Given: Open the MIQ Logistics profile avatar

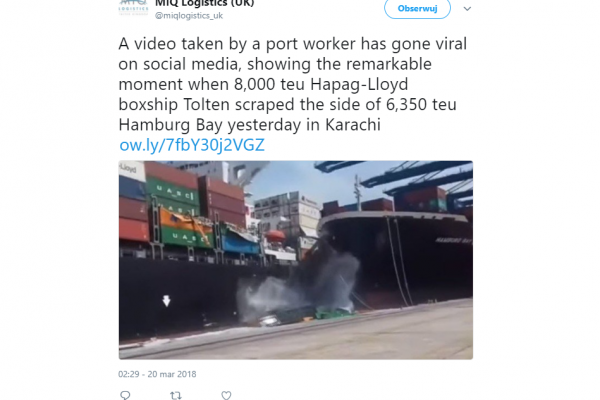Looking at the screenshot, I should (133, 8).
